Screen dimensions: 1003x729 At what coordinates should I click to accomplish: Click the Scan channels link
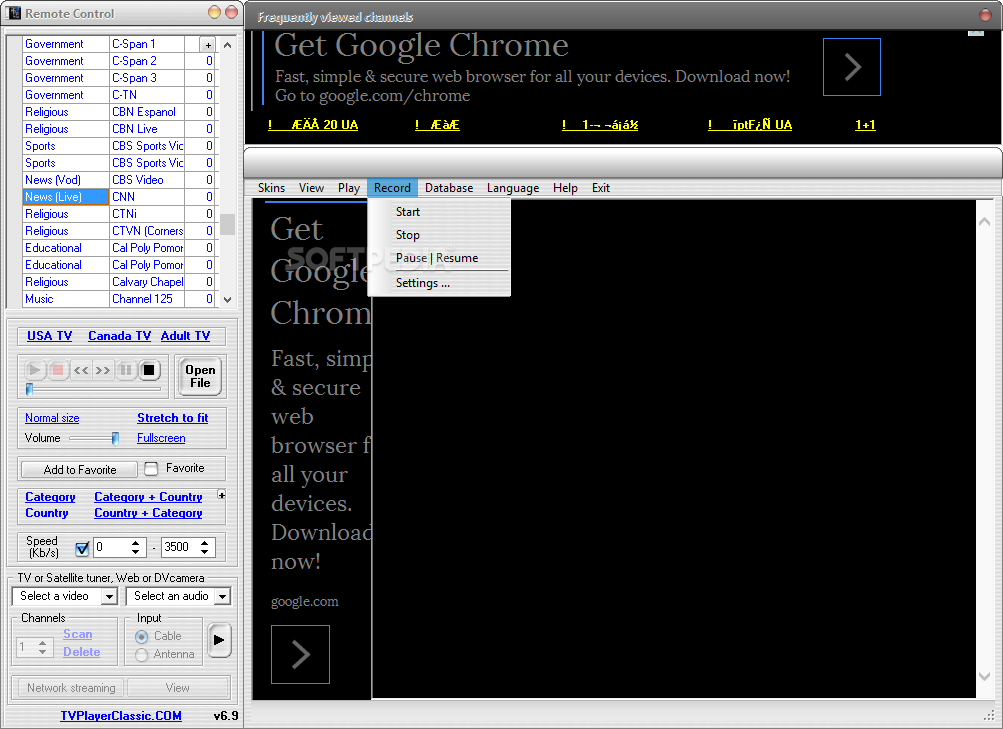coord(77,634)
